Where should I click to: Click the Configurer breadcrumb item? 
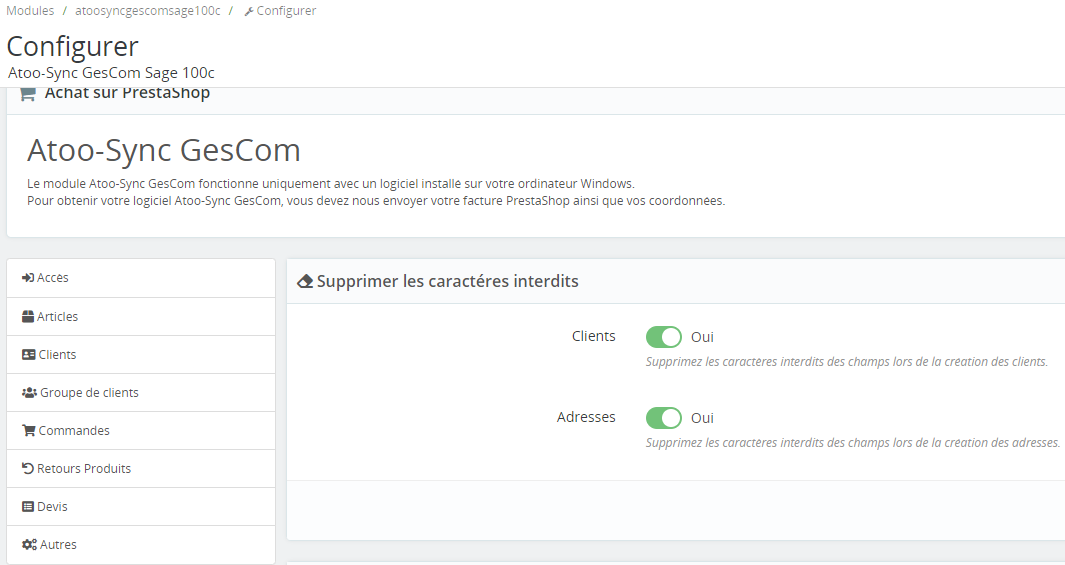click(x=280, y=11)
